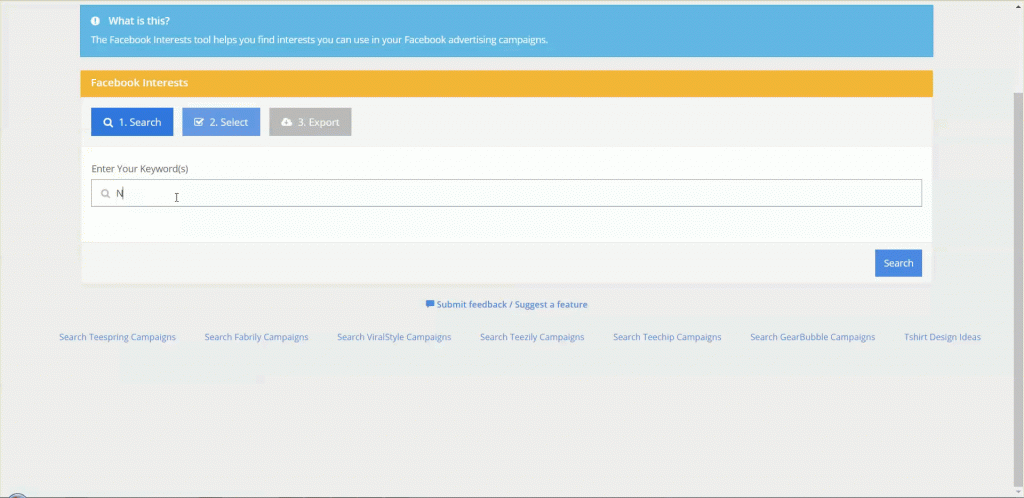
Task: Open the 2. Select step tab
Action: (221, 122)
